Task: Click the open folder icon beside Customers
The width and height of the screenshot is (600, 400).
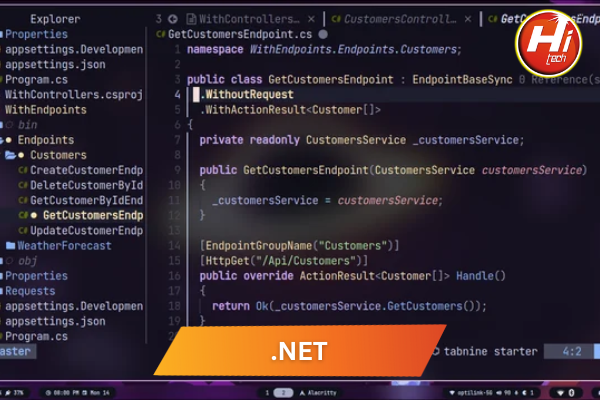Action: click(x=9, y=156)
